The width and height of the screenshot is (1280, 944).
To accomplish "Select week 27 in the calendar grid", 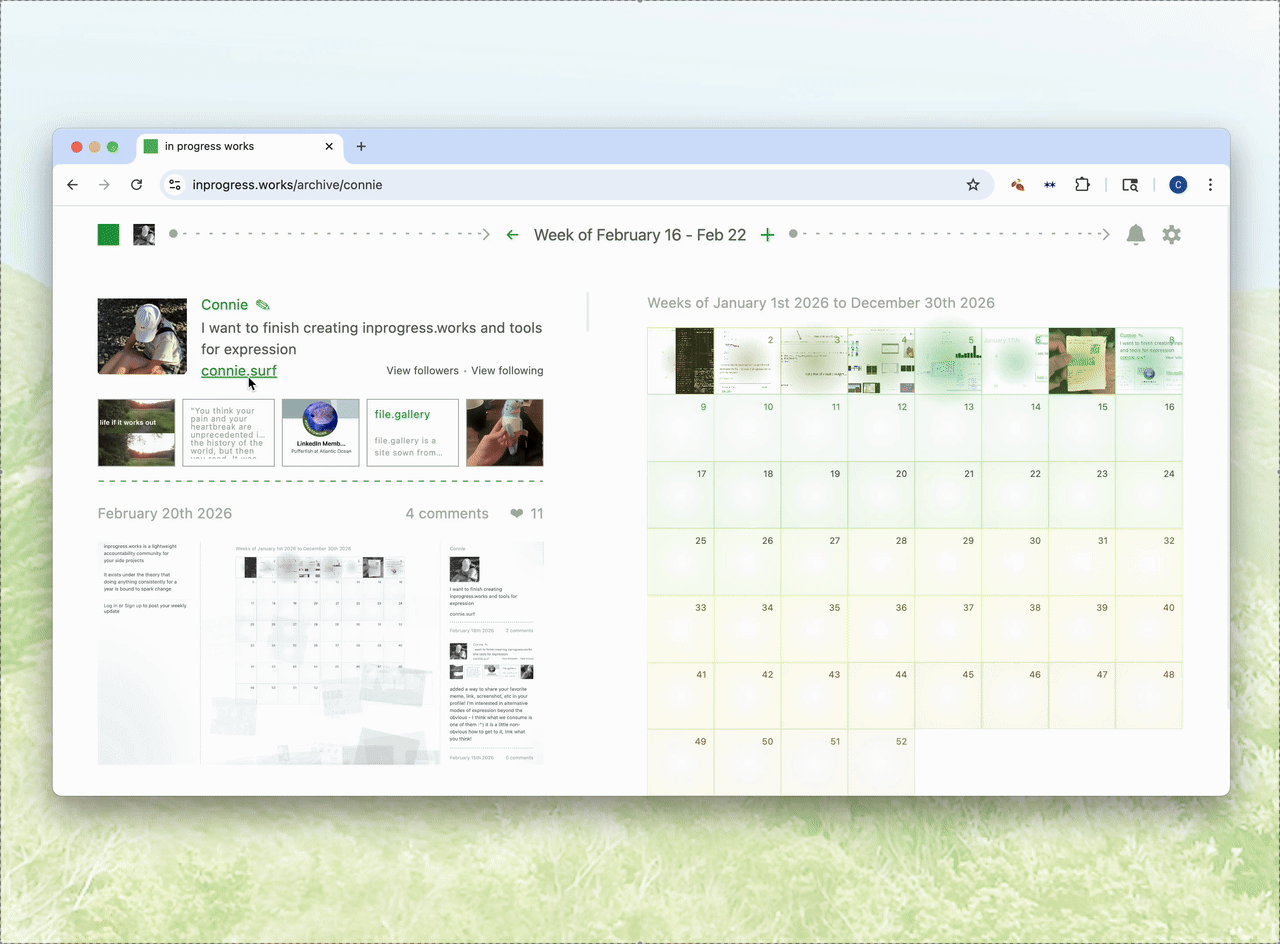I will tap(814, 562).
